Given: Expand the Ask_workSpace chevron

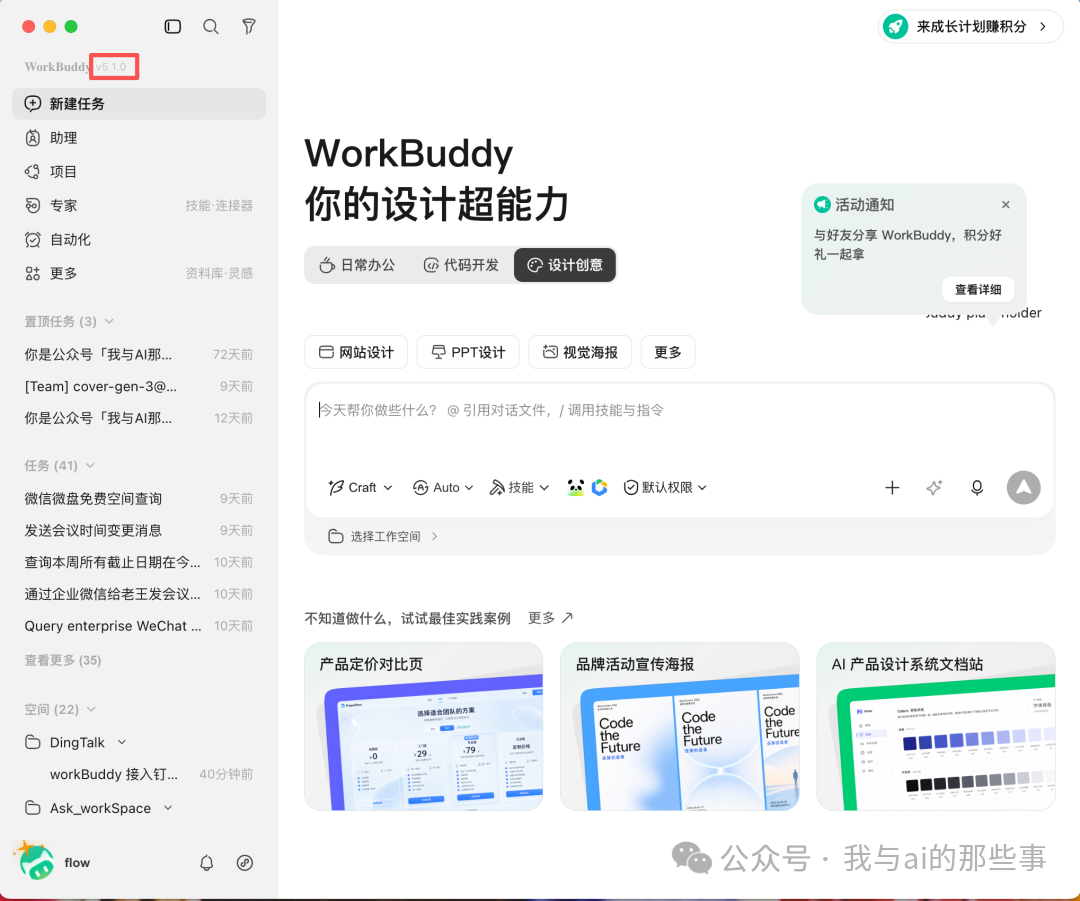Looking at the screenshot, I should [x=168, y=807].
